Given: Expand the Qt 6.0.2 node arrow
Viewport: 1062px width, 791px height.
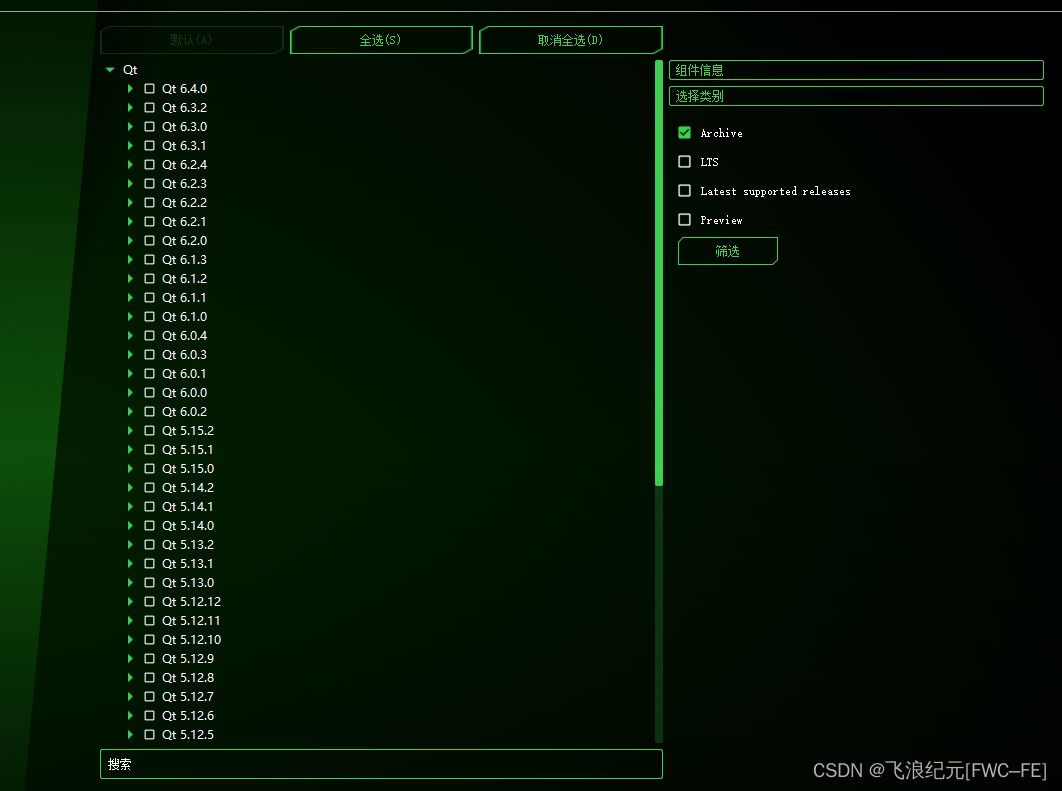Looking at the screenshot, I should point(130,412).
